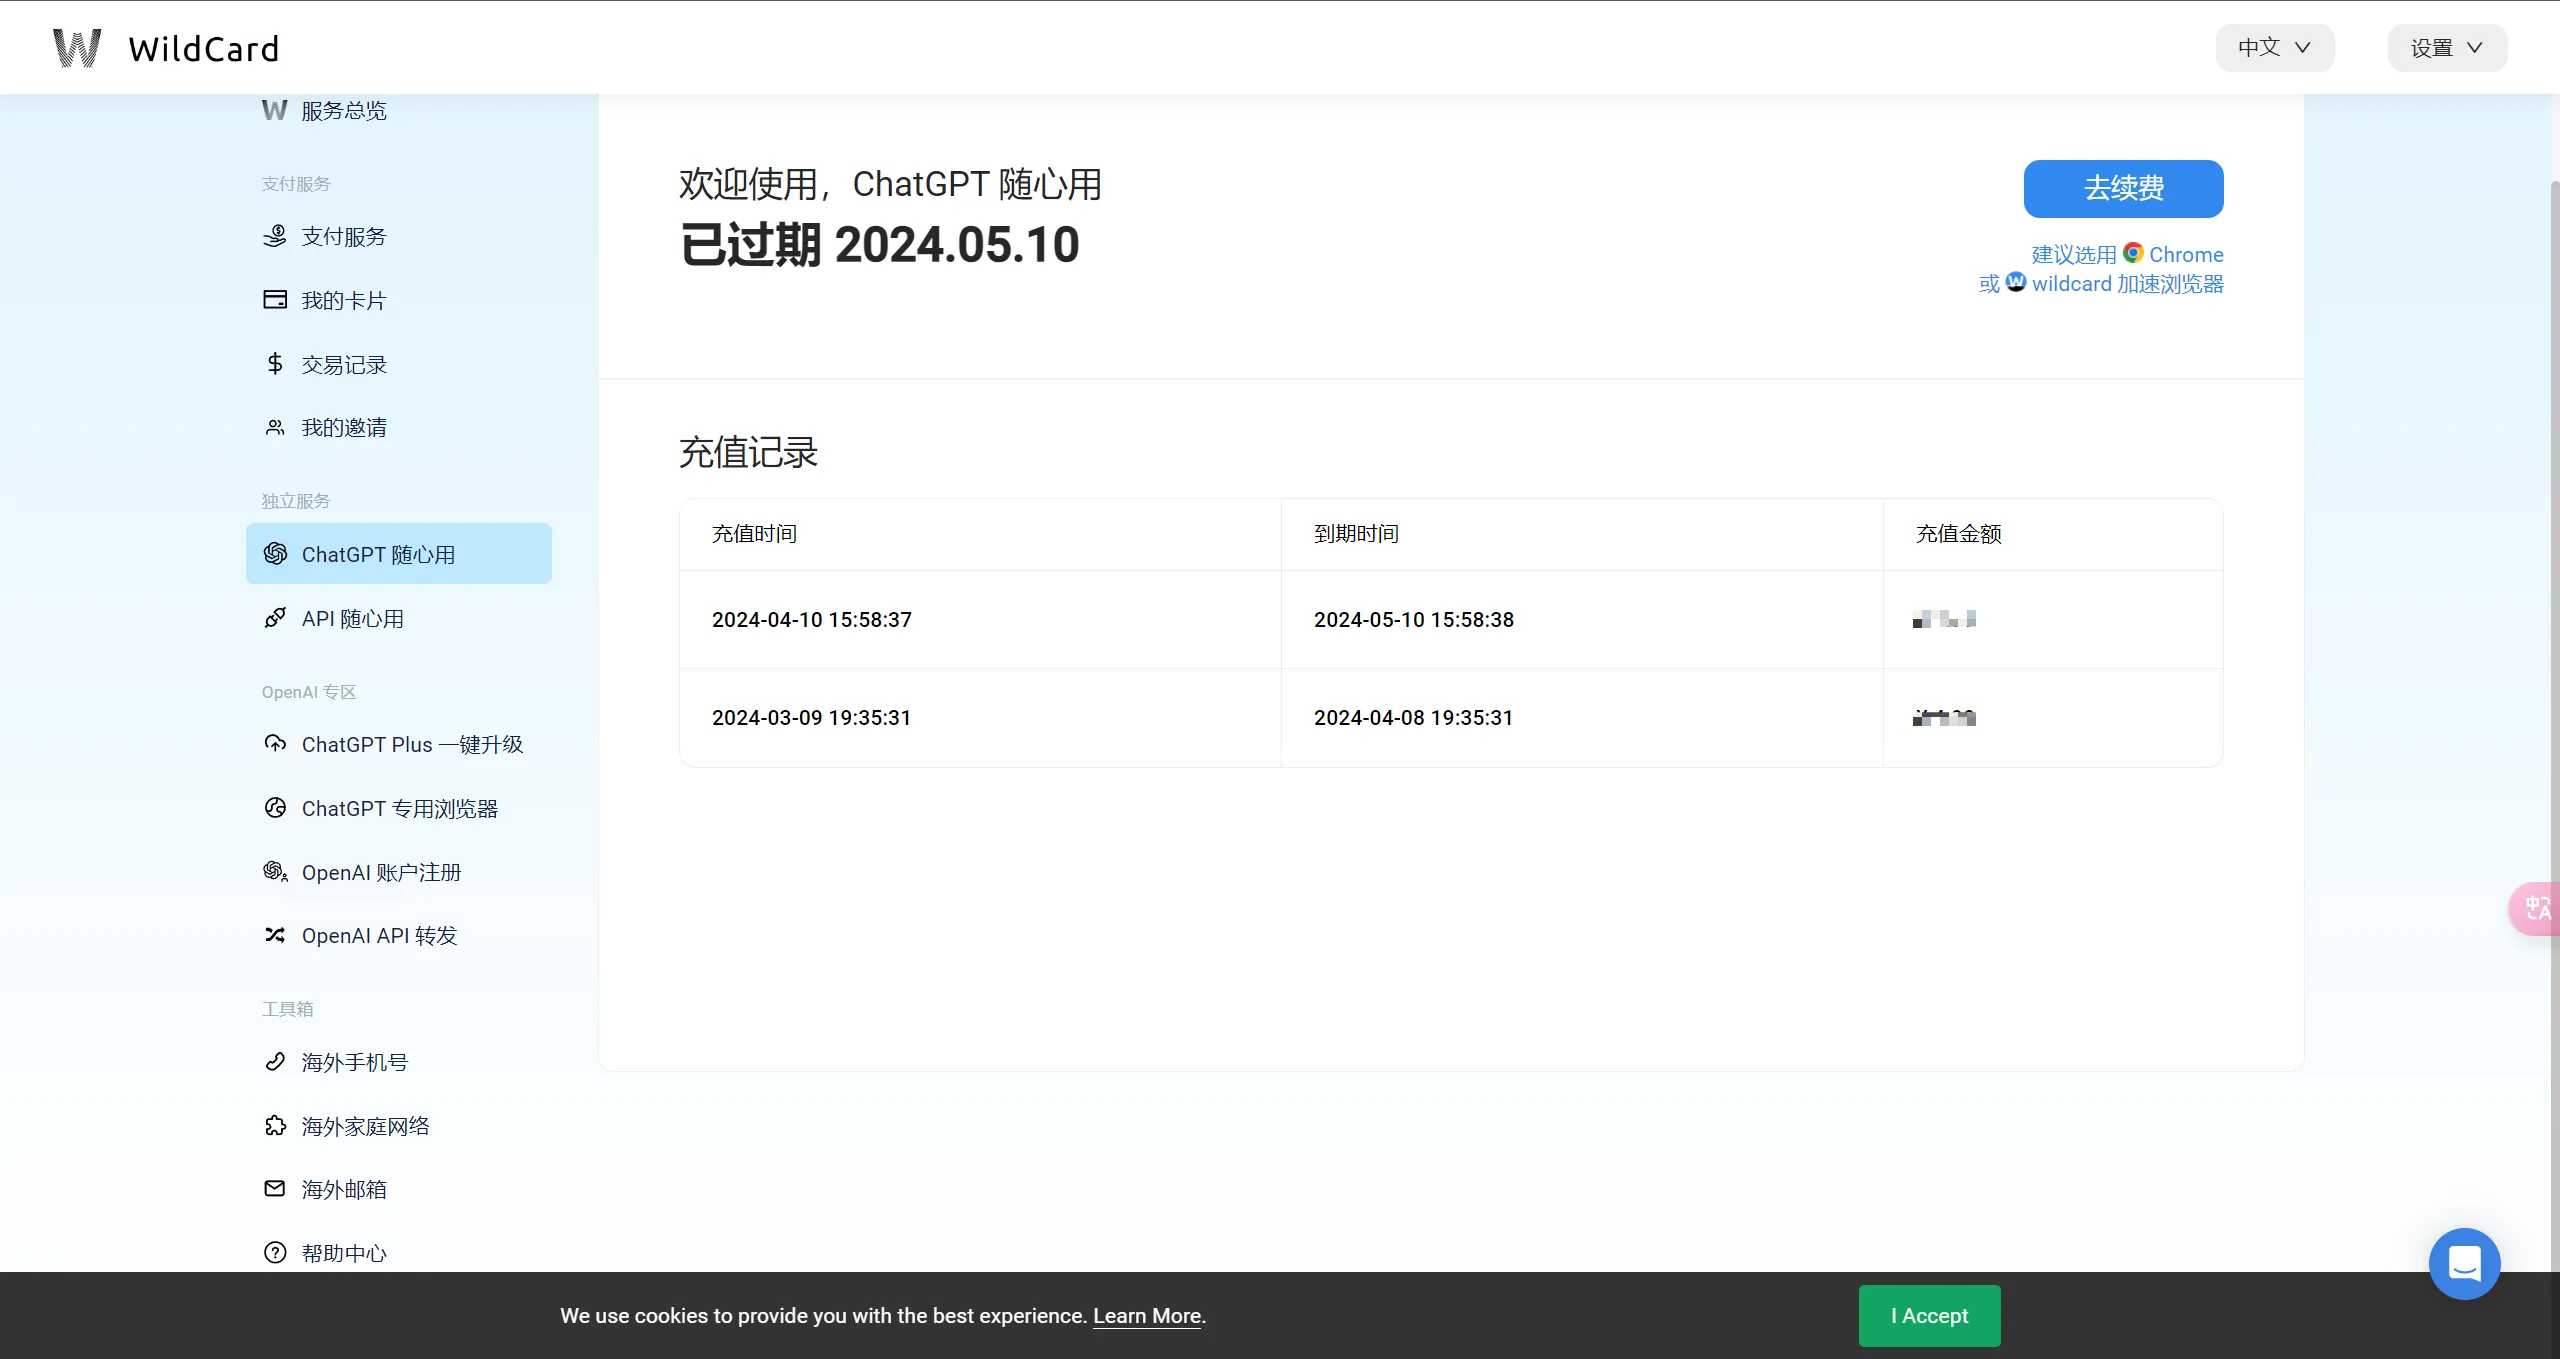Click the credit card icon for 我的卡片

pyautogui.click(x=275, y=300)
